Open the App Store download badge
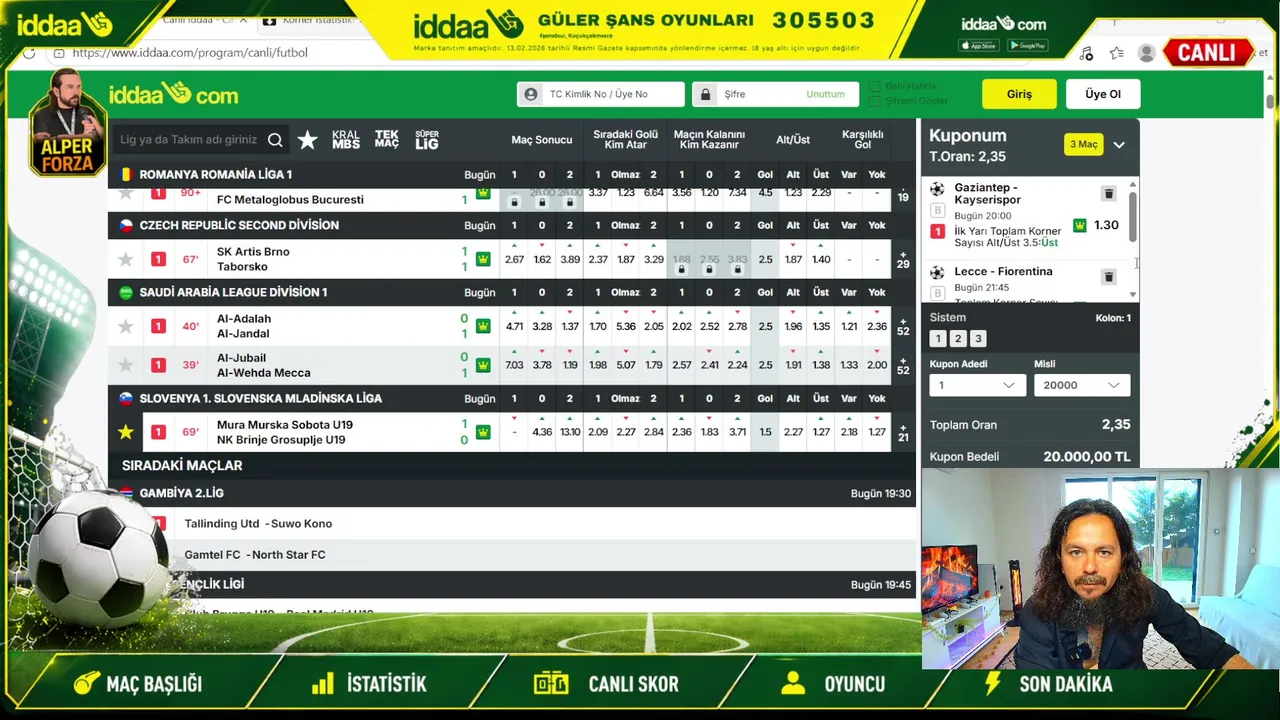Screen dimensions: 1280x720 click(978, 45)
